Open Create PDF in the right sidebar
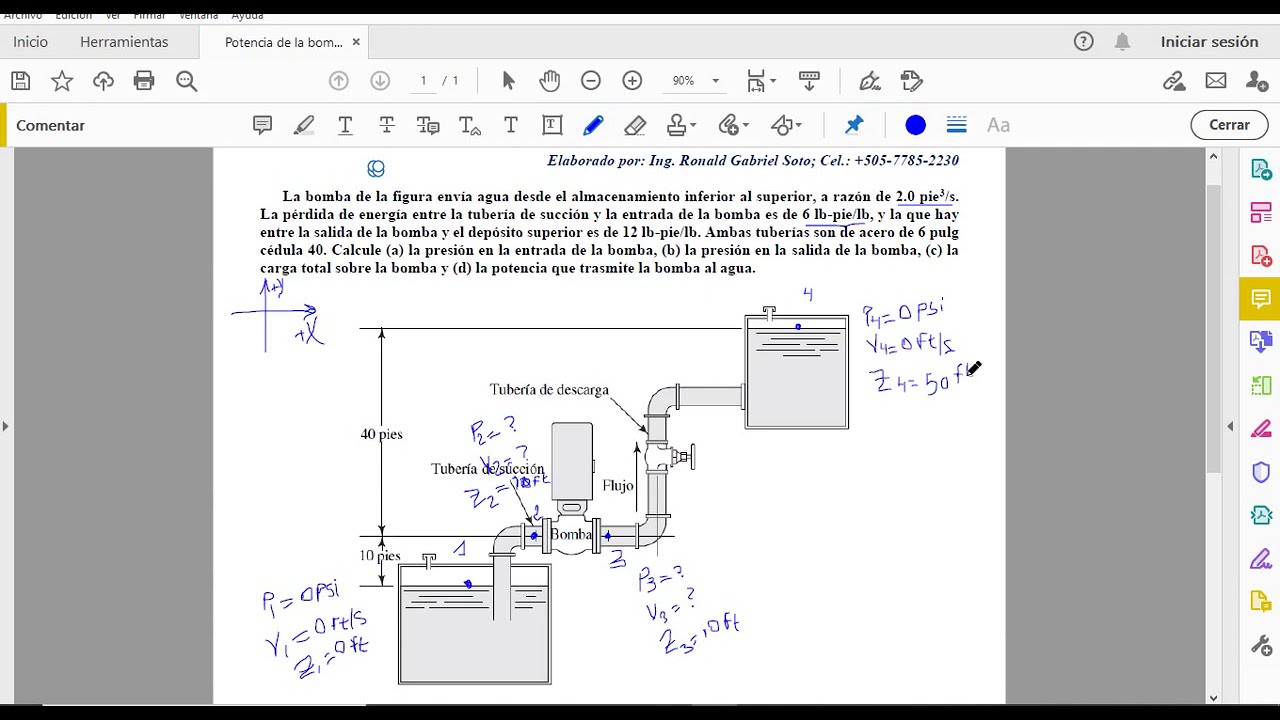 1261,256
